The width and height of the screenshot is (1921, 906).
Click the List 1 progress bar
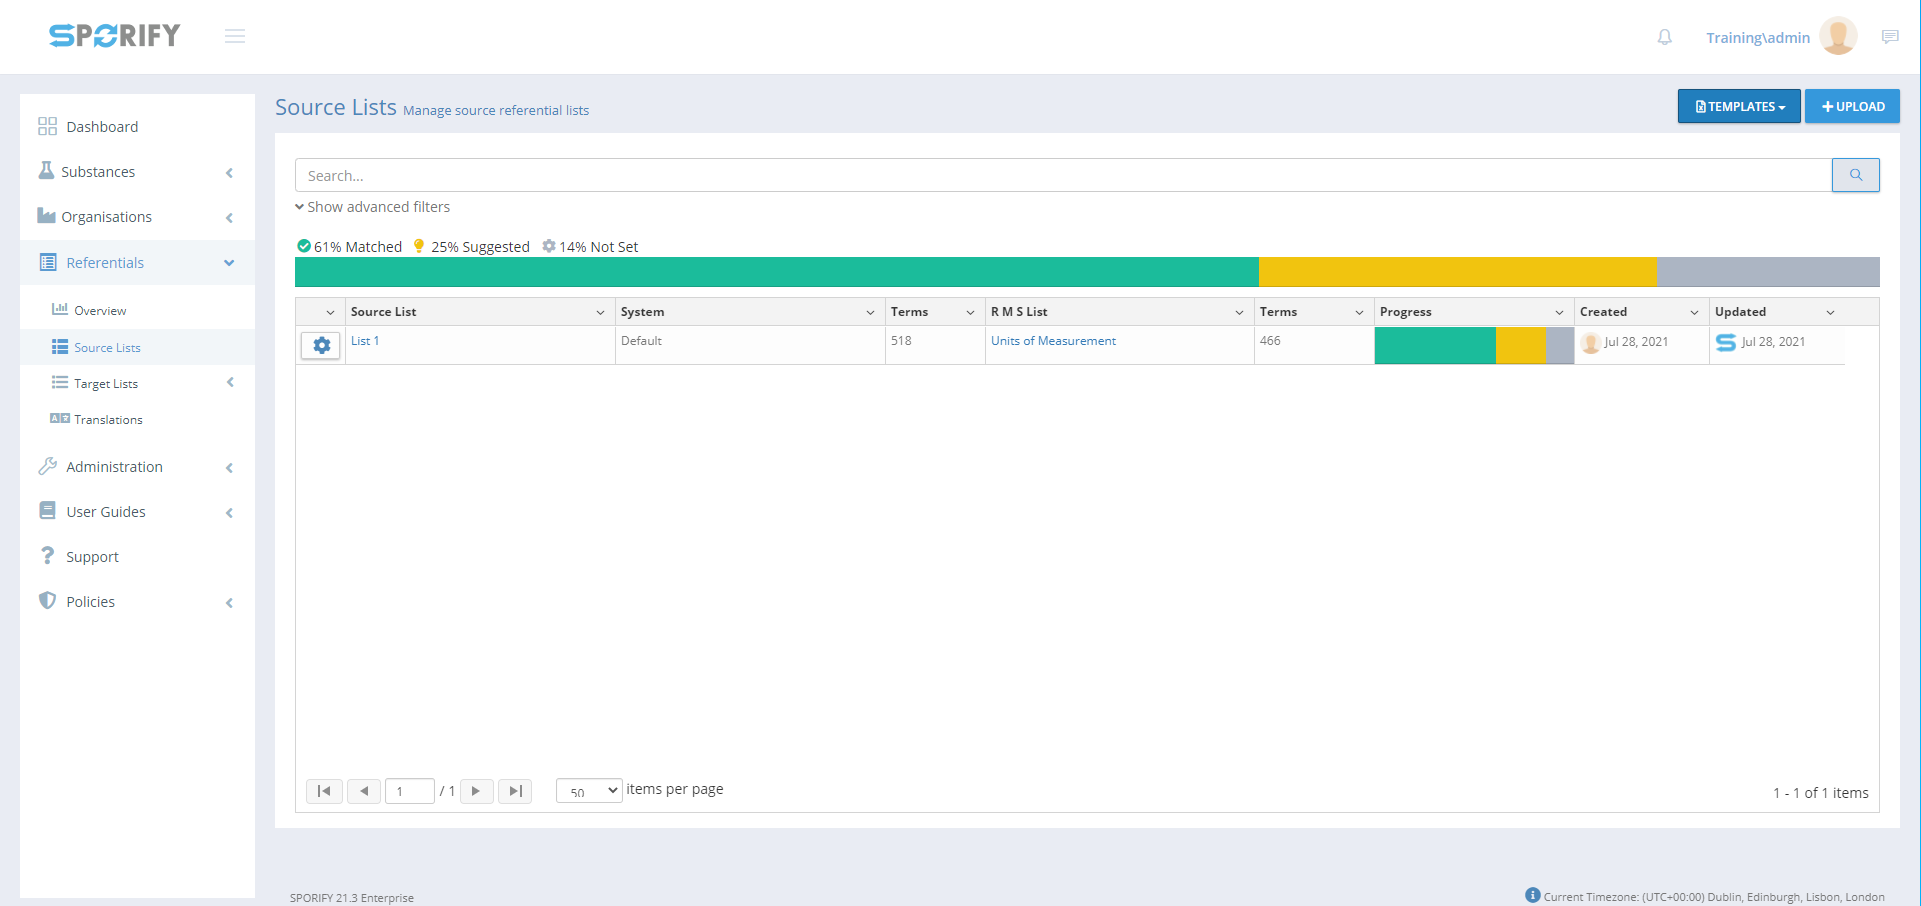click(1473, 345)
